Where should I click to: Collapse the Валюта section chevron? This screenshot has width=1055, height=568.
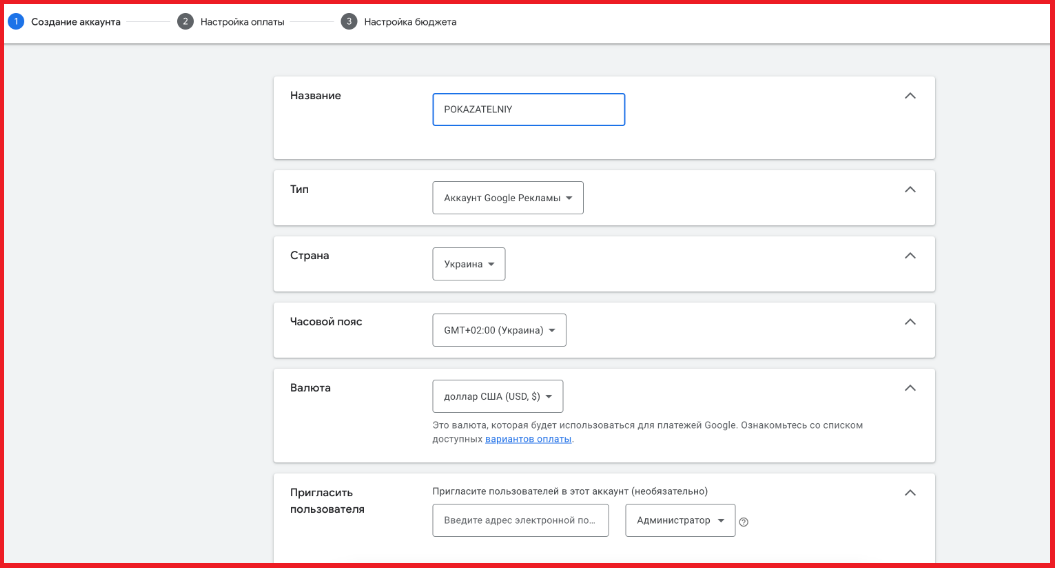[910, 388]
